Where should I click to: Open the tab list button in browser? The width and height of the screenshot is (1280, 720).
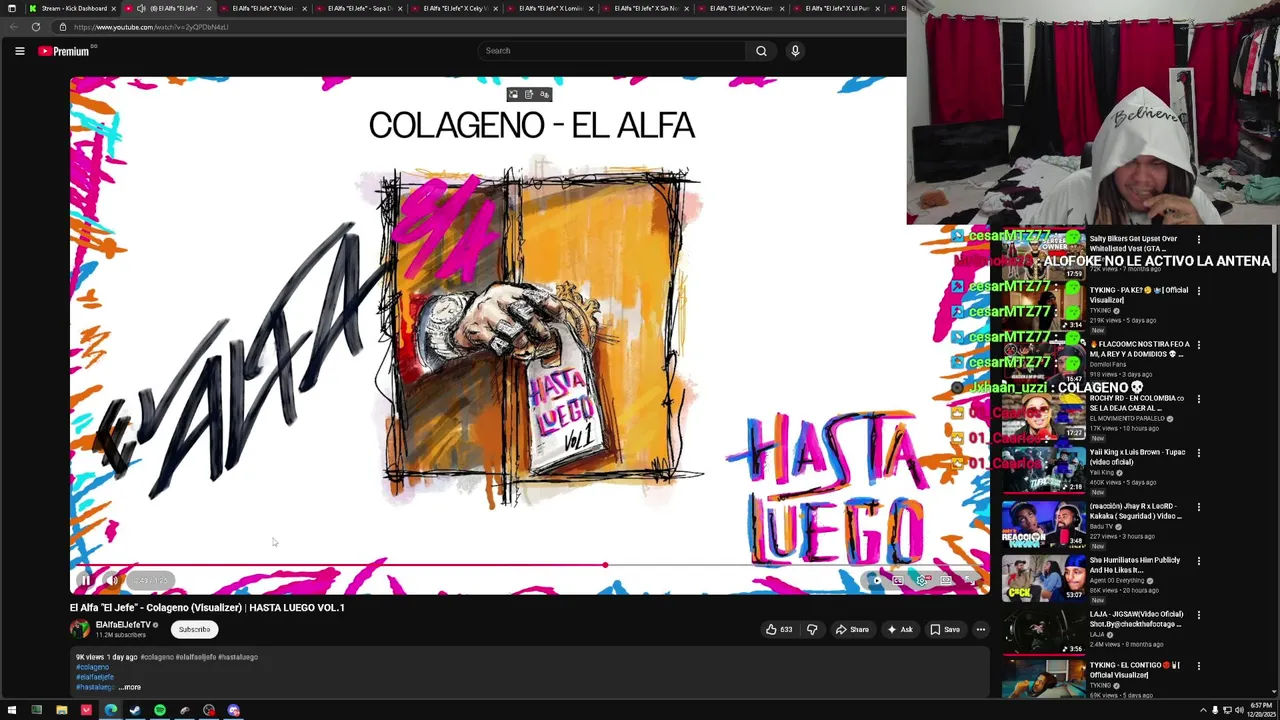12,8
